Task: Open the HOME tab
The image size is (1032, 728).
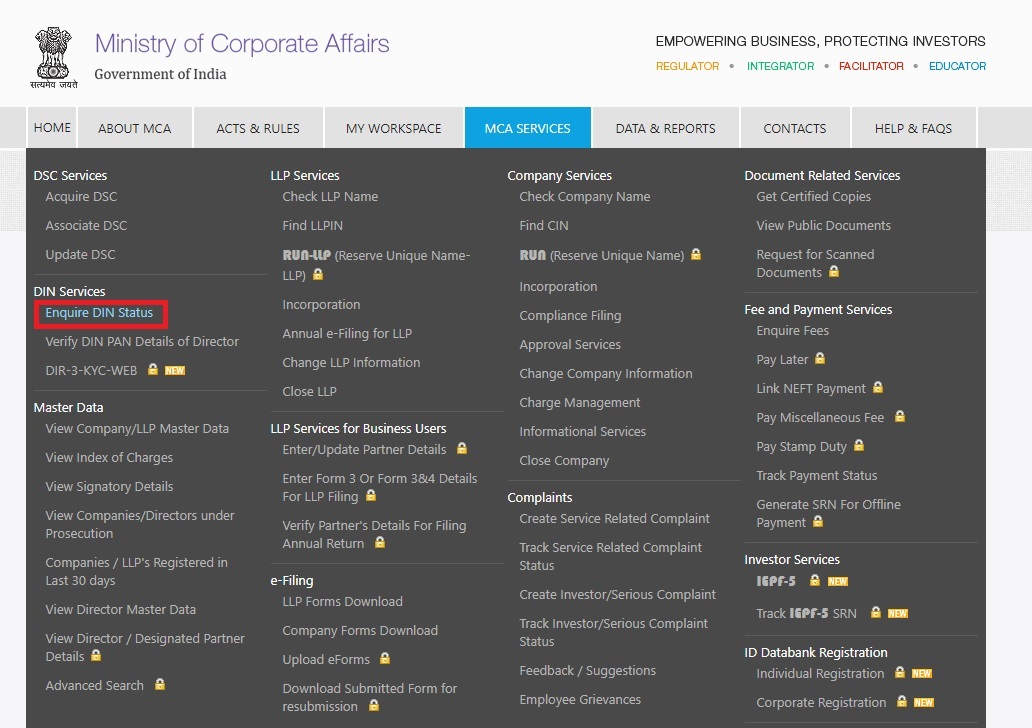Action: point(52,128)
